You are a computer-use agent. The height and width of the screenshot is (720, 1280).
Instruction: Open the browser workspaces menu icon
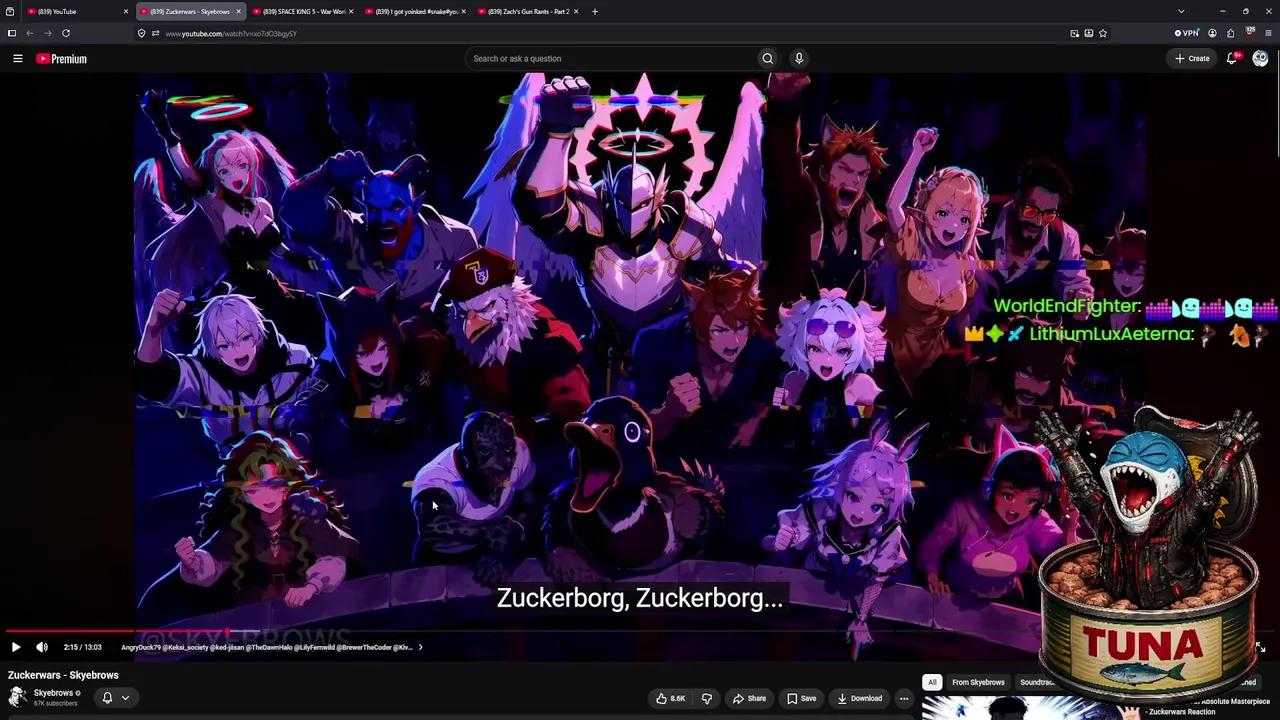point(9,11)
